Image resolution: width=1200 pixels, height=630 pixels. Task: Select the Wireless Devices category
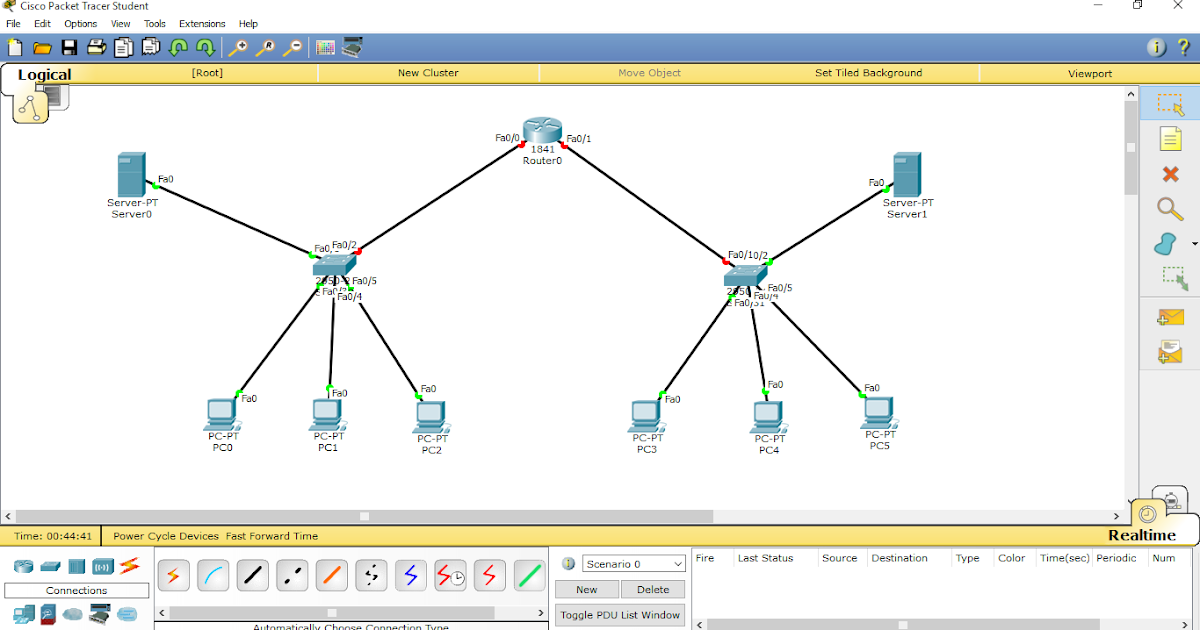point(103,566)
